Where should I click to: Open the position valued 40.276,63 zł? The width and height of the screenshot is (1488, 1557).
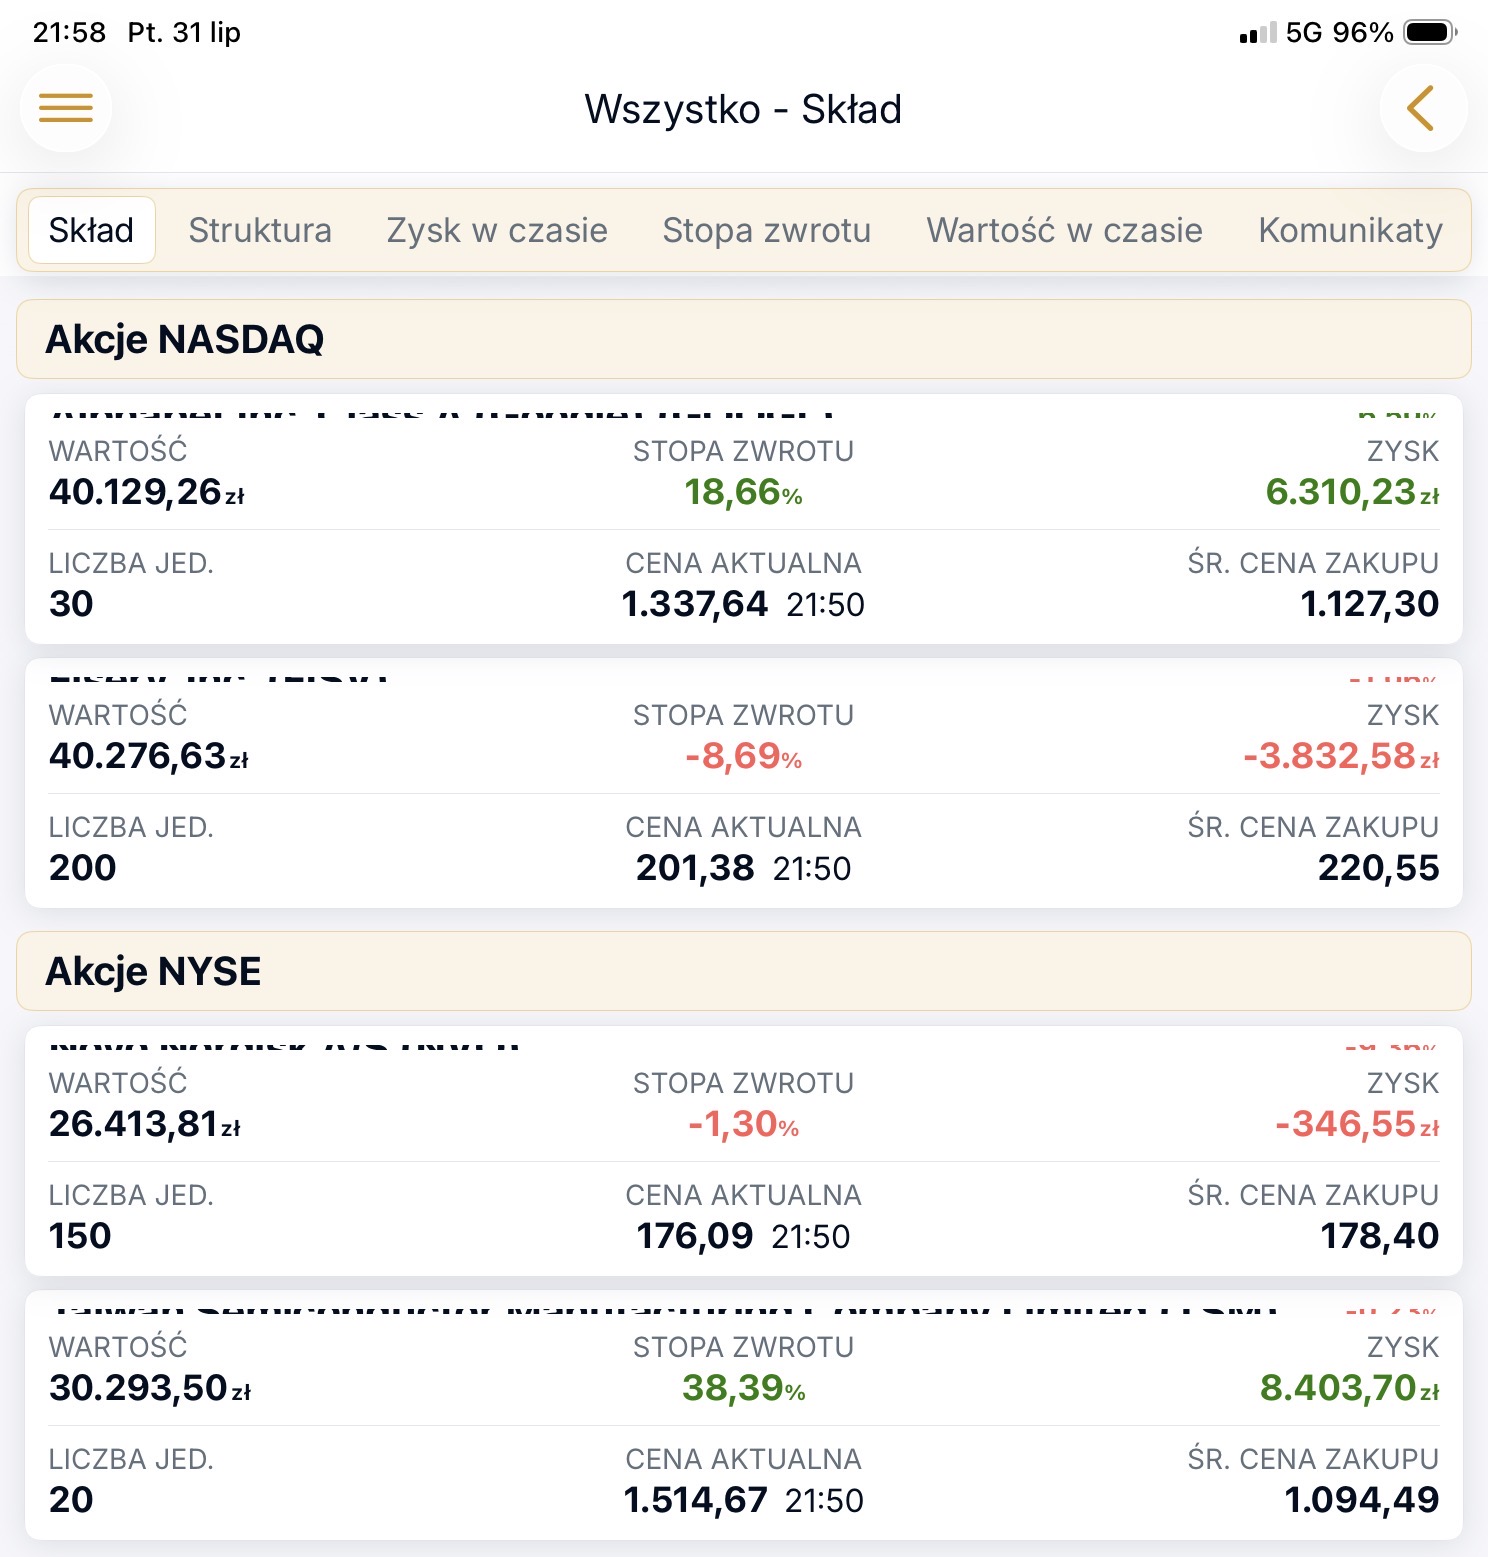[x=744, y=783]
